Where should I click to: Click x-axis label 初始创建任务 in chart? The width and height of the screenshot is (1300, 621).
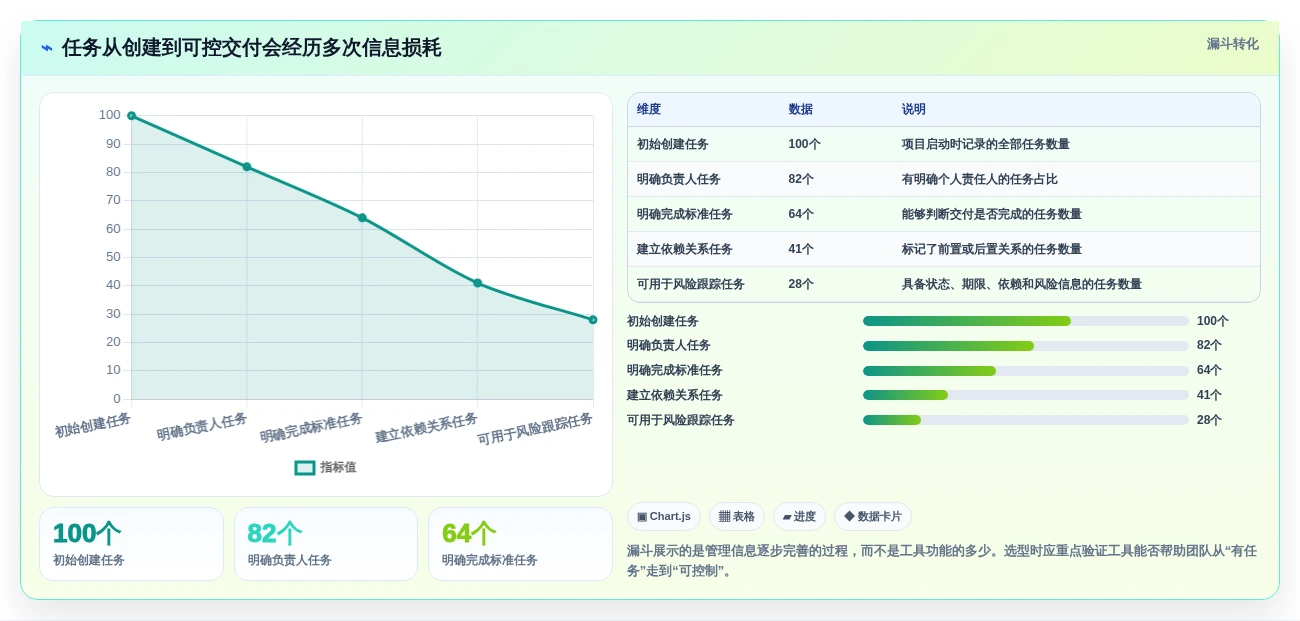pos(93,425)
